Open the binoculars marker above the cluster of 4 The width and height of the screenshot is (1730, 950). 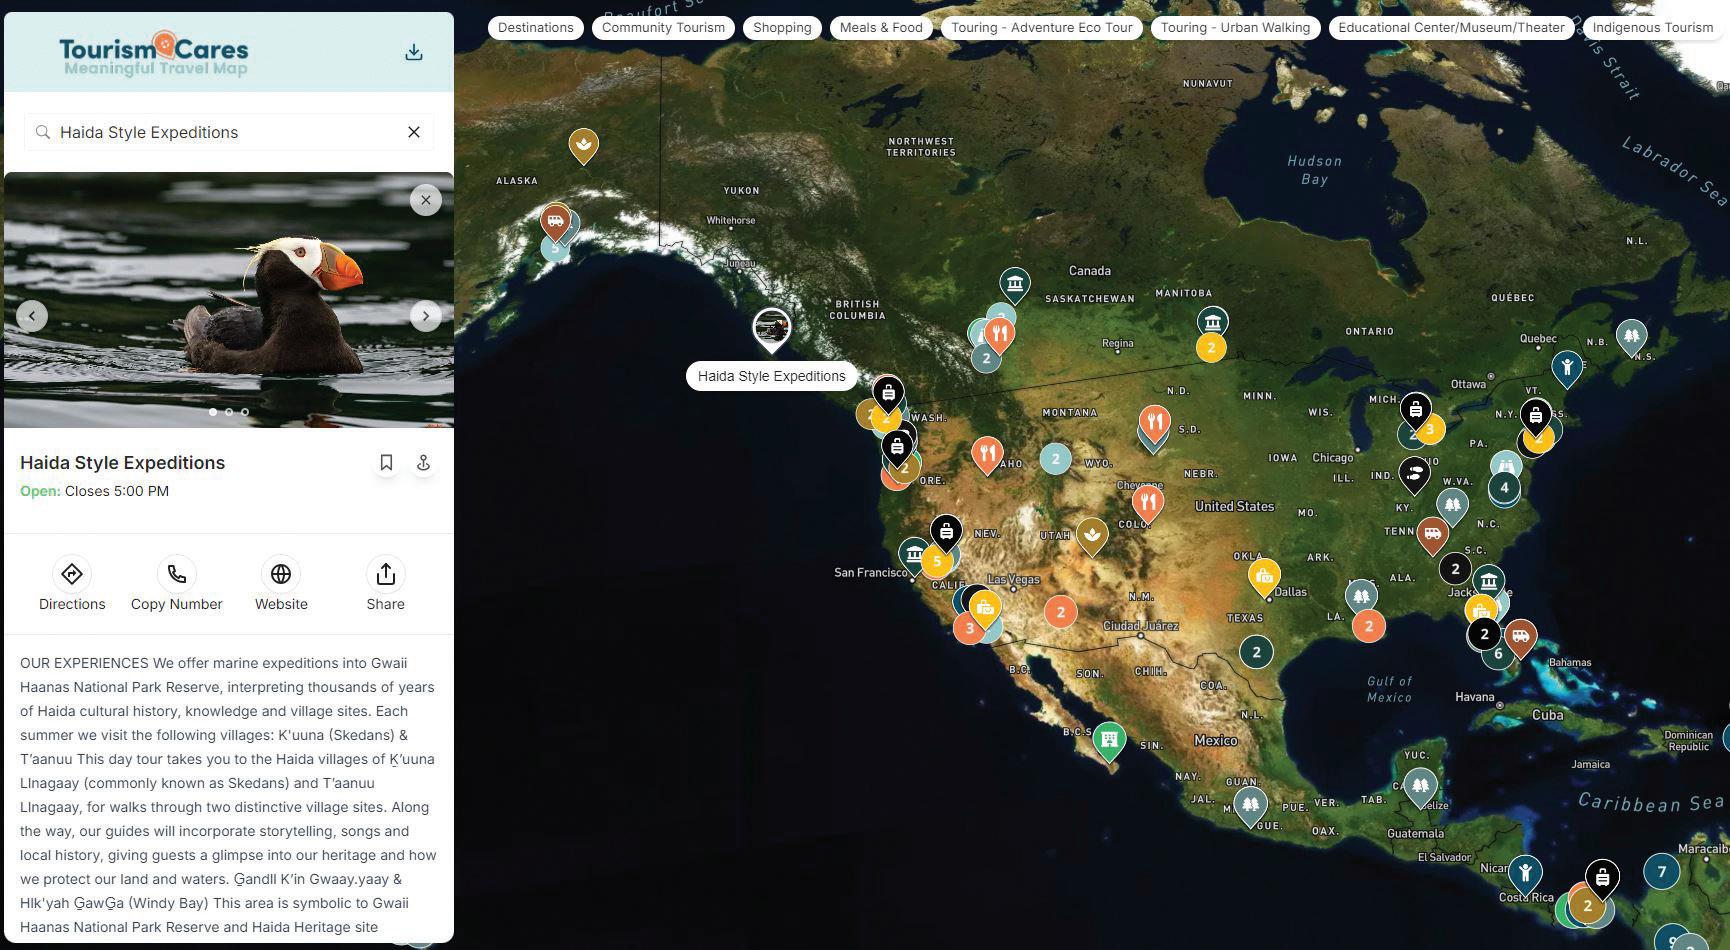coord(1506,466)
